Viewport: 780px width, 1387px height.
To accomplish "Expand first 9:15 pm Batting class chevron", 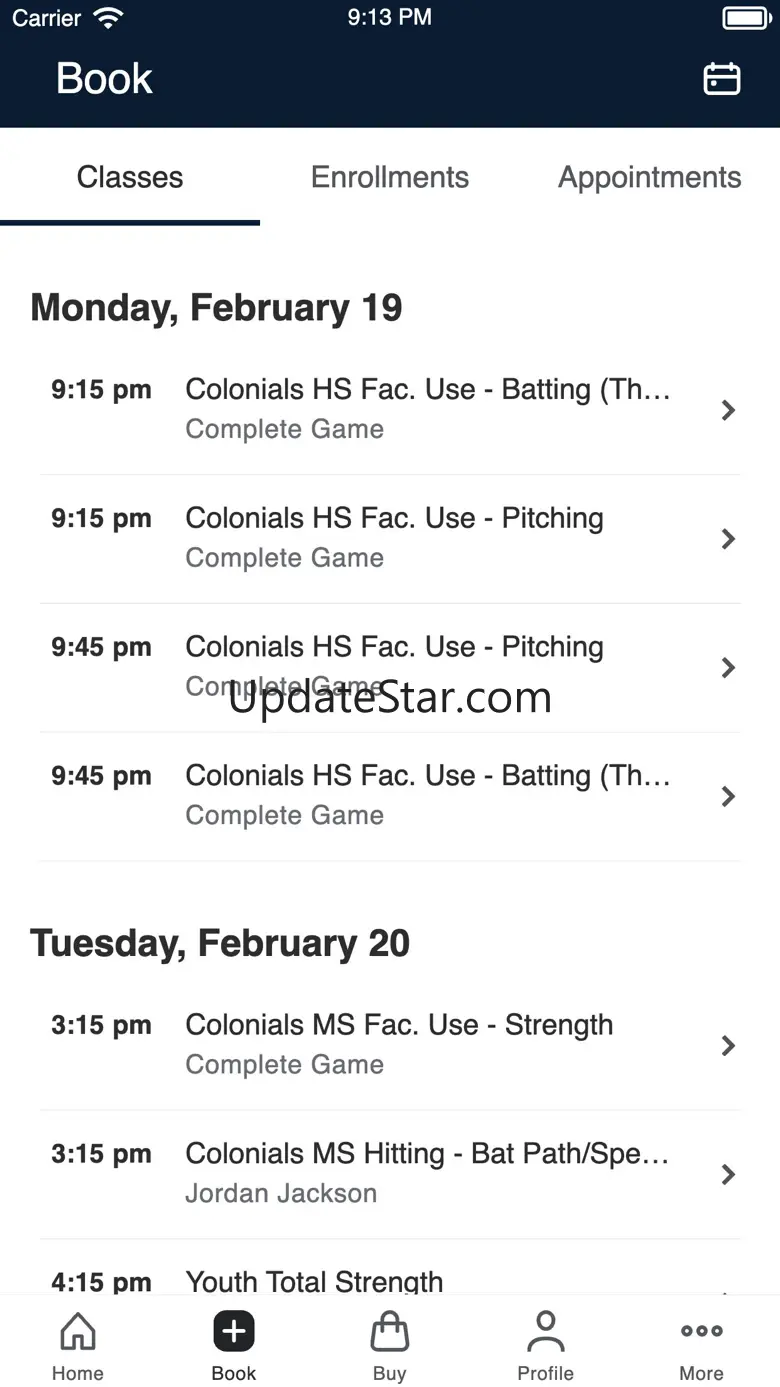I will [x=729, y=410].
